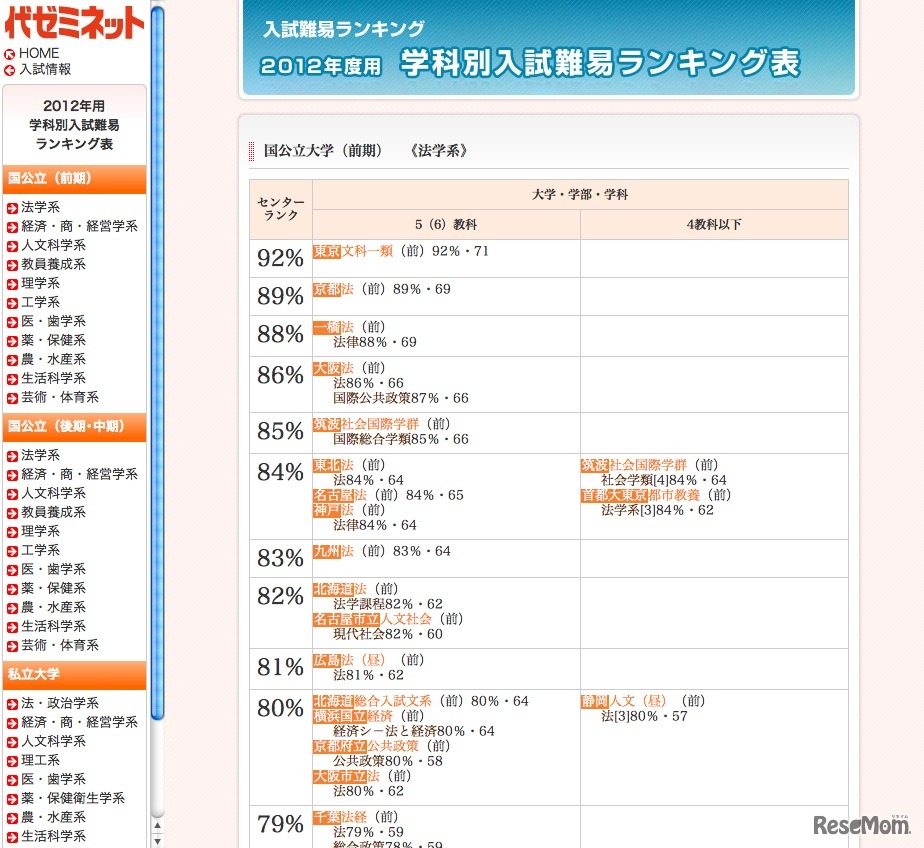Viewport: 924px width, 848px height.
Task: Select the 京都法 entry in 89% row
Action: [x=333, y=289]
